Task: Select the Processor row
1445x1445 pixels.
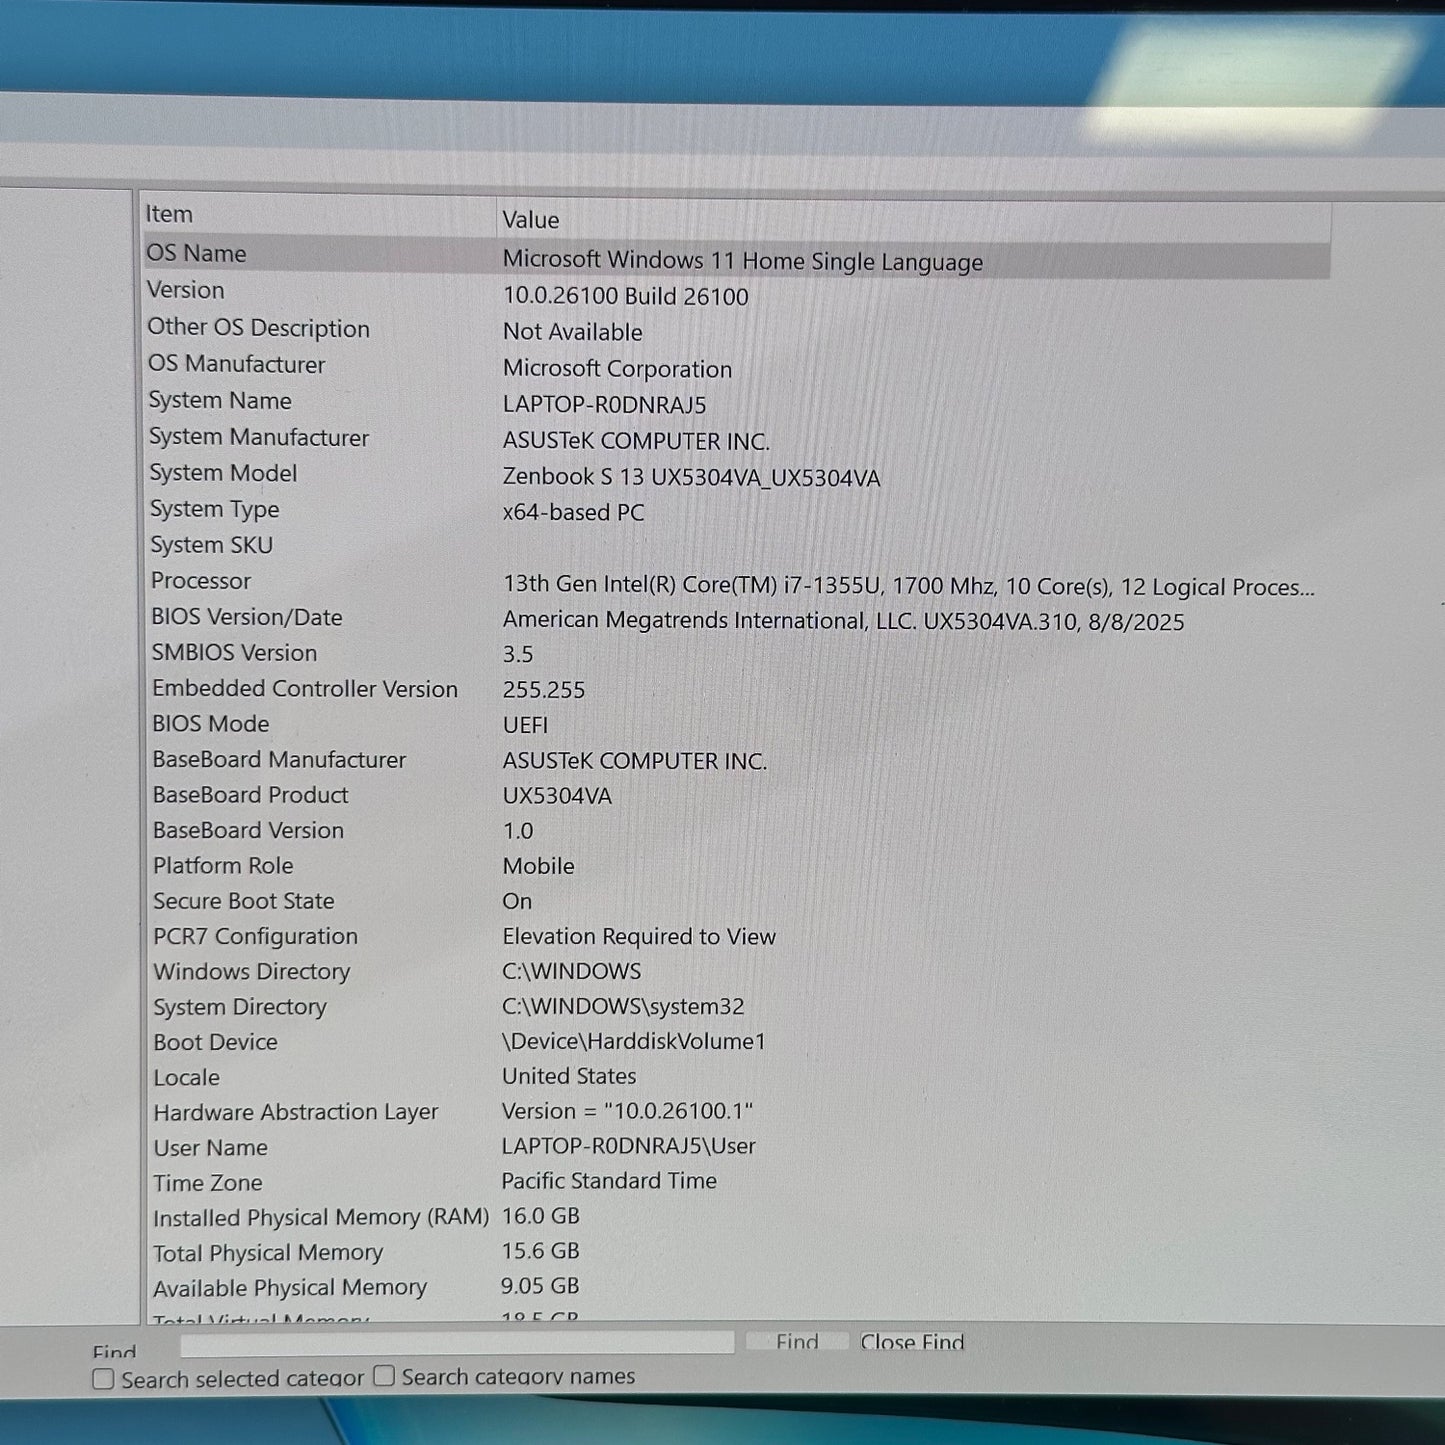Action: (201, 581)
